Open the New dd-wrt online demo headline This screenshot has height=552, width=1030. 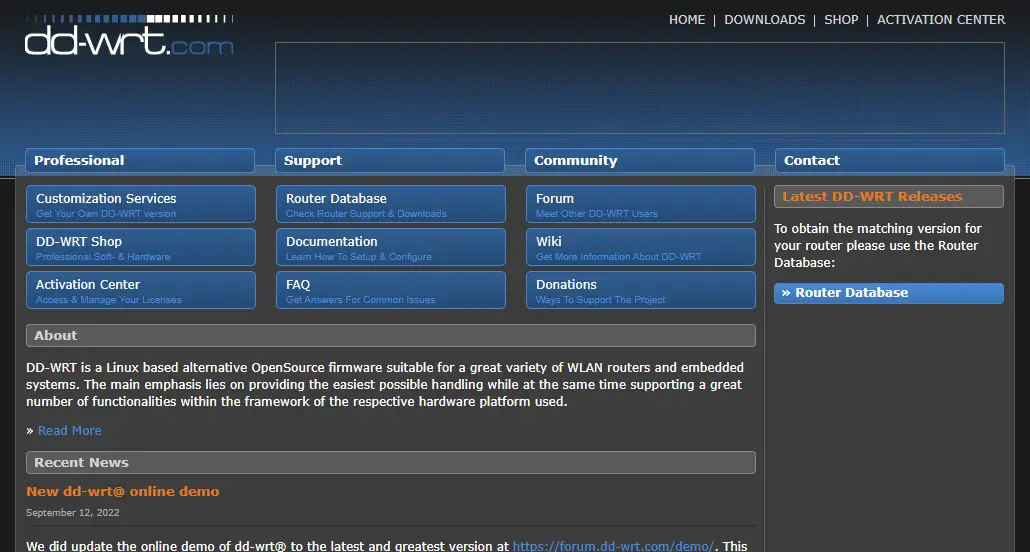click(123, 492)
